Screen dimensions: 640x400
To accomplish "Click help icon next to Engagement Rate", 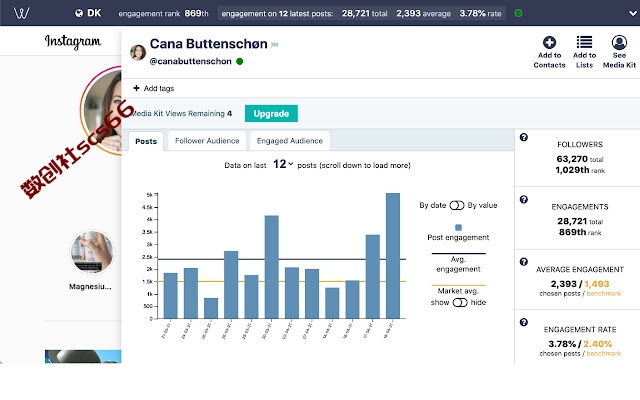I will click(524, 322).
